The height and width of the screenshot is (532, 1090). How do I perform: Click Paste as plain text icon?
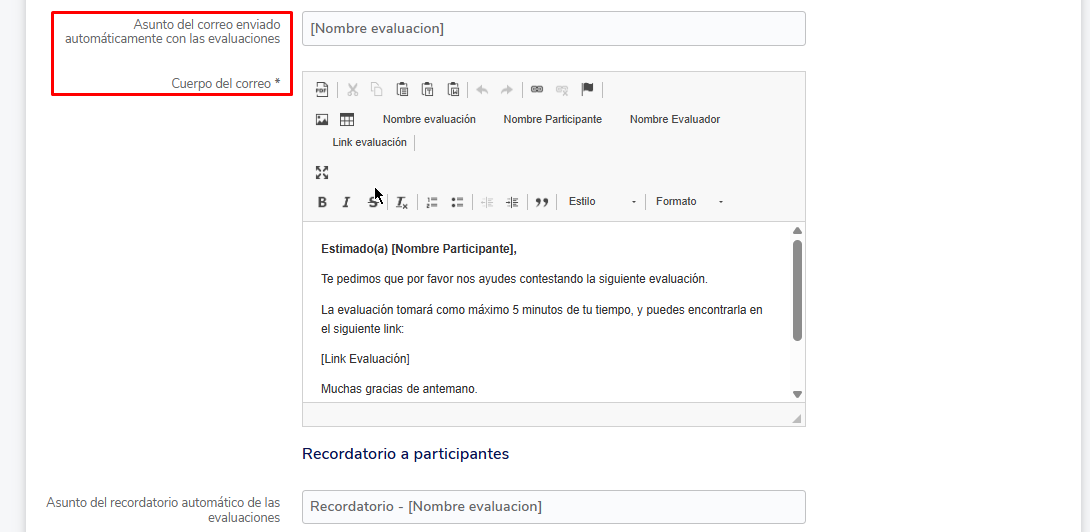coord(427,90)
